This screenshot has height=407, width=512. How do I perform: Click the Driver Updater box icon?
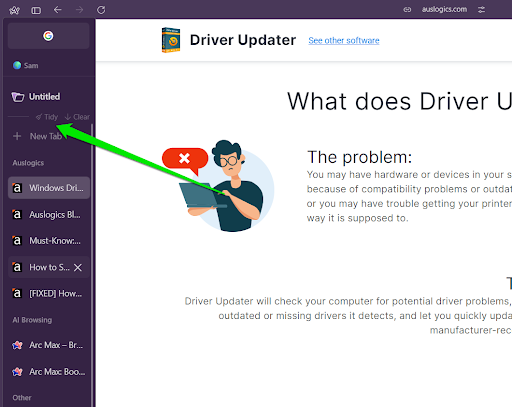pos(171,40)
